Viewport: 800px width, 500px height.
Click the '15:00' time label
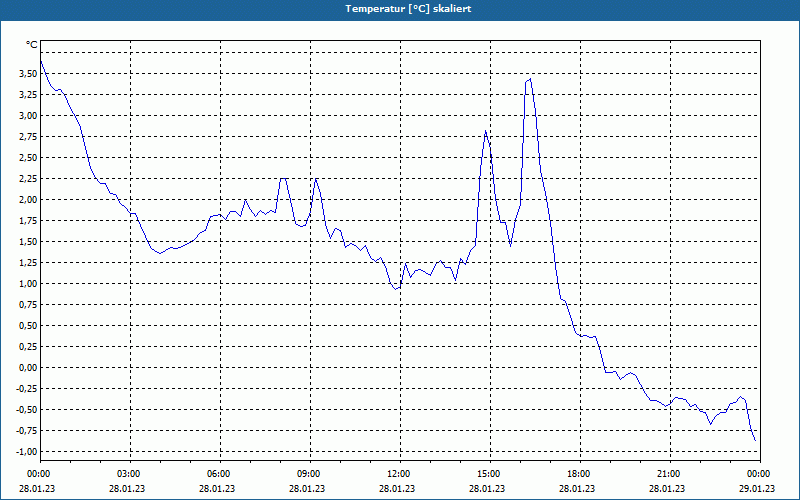[490, 474]
